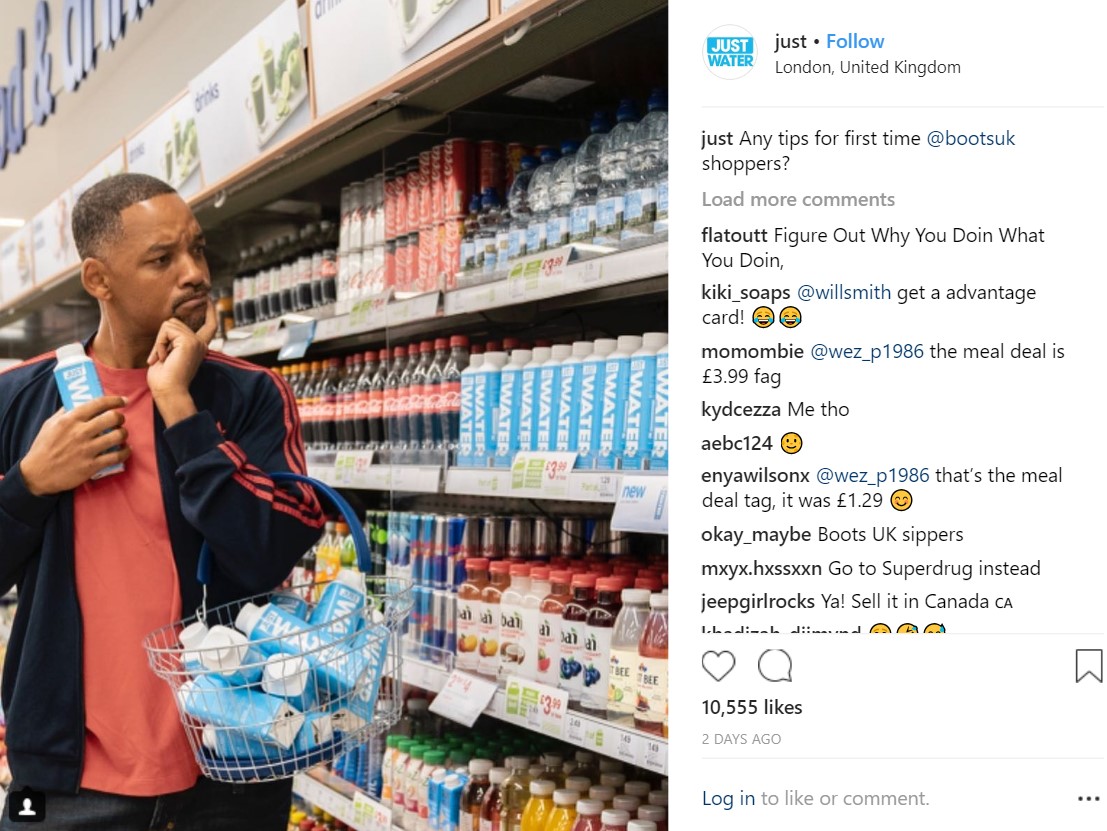This screenshot has height=831, width=1107.
Task: Open enyawilsonx commenter profile
Action: click(x=755, y=476)
